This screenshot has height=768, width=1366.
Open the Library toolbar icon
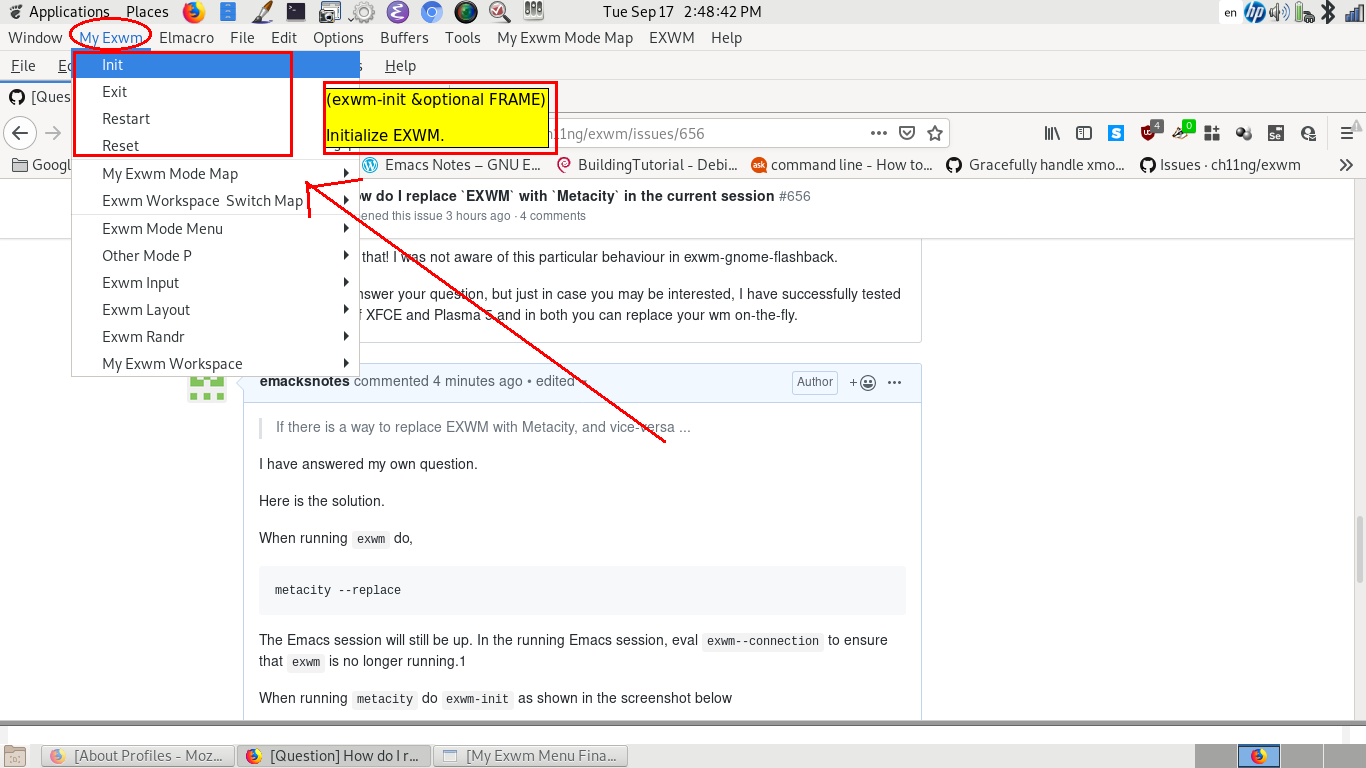(x=1053, y=132)
